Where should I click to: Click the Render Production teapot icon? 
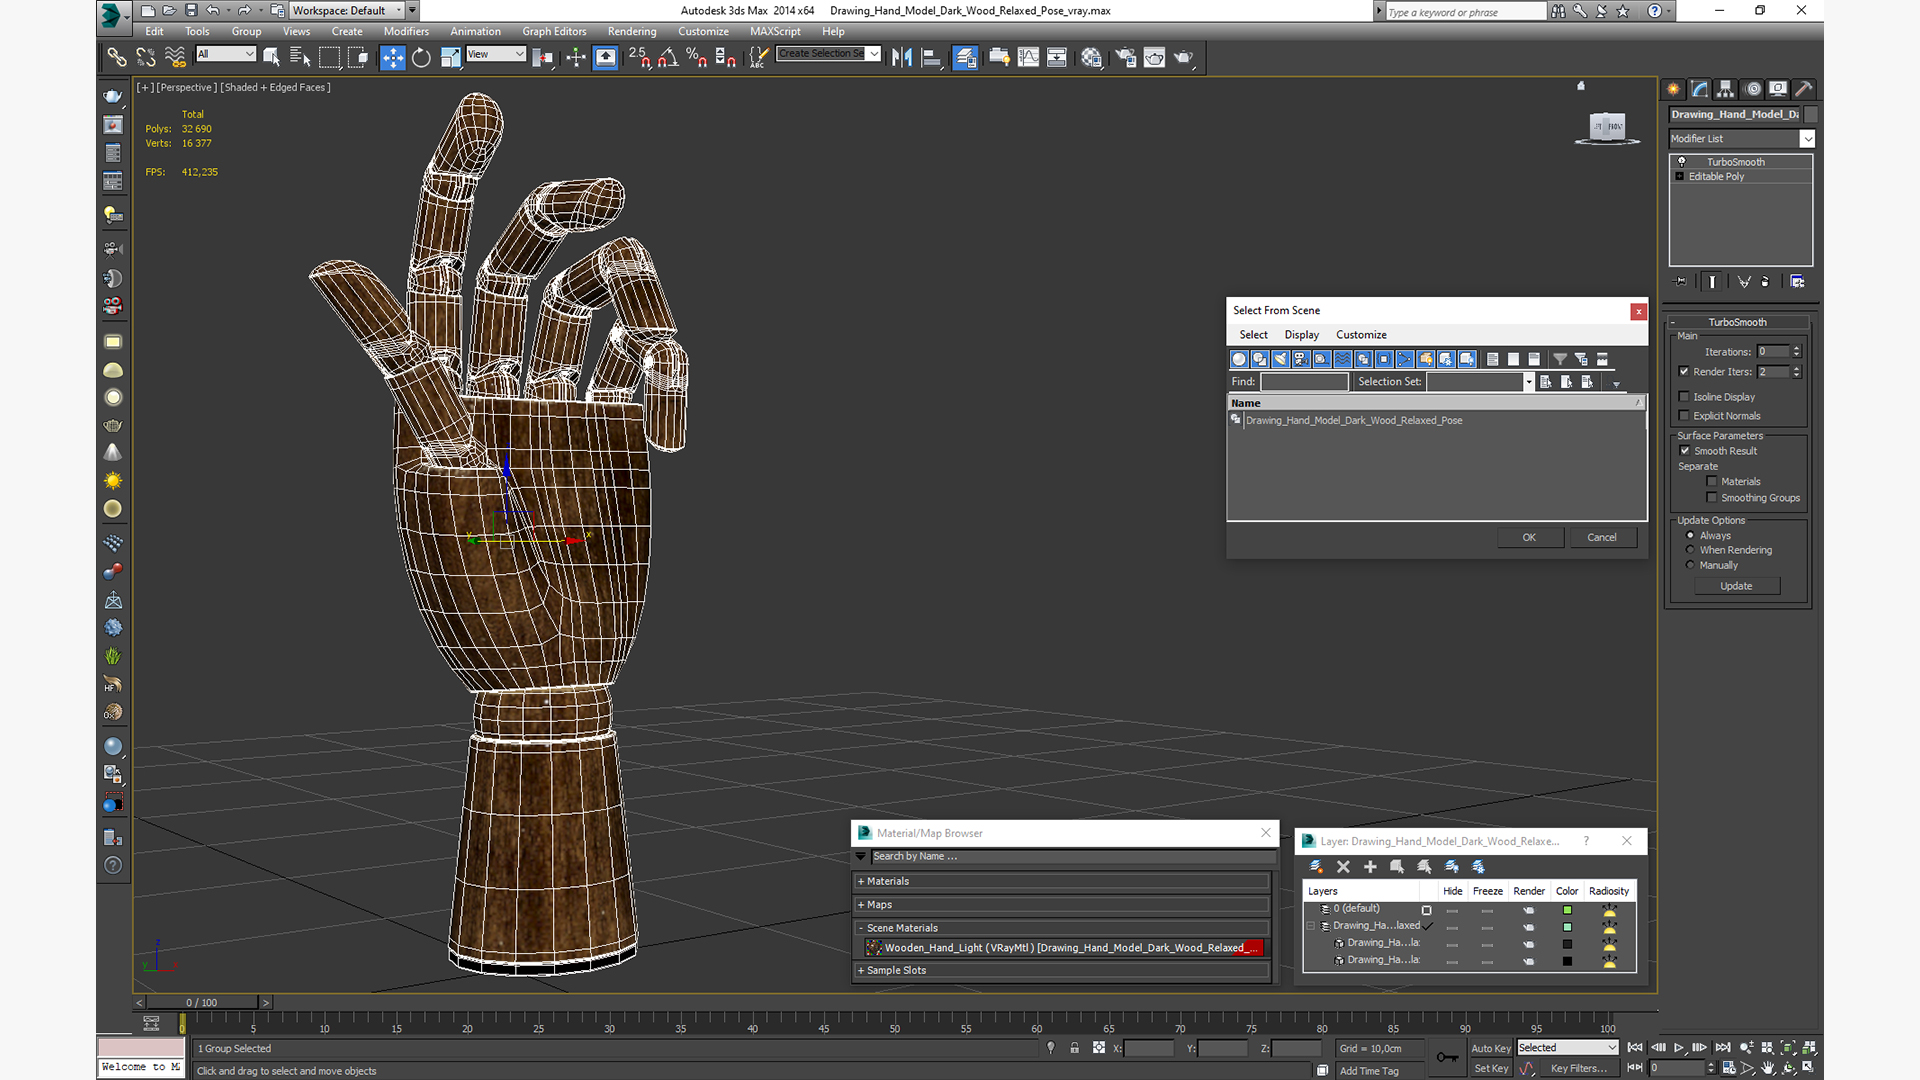[1183, 57]
